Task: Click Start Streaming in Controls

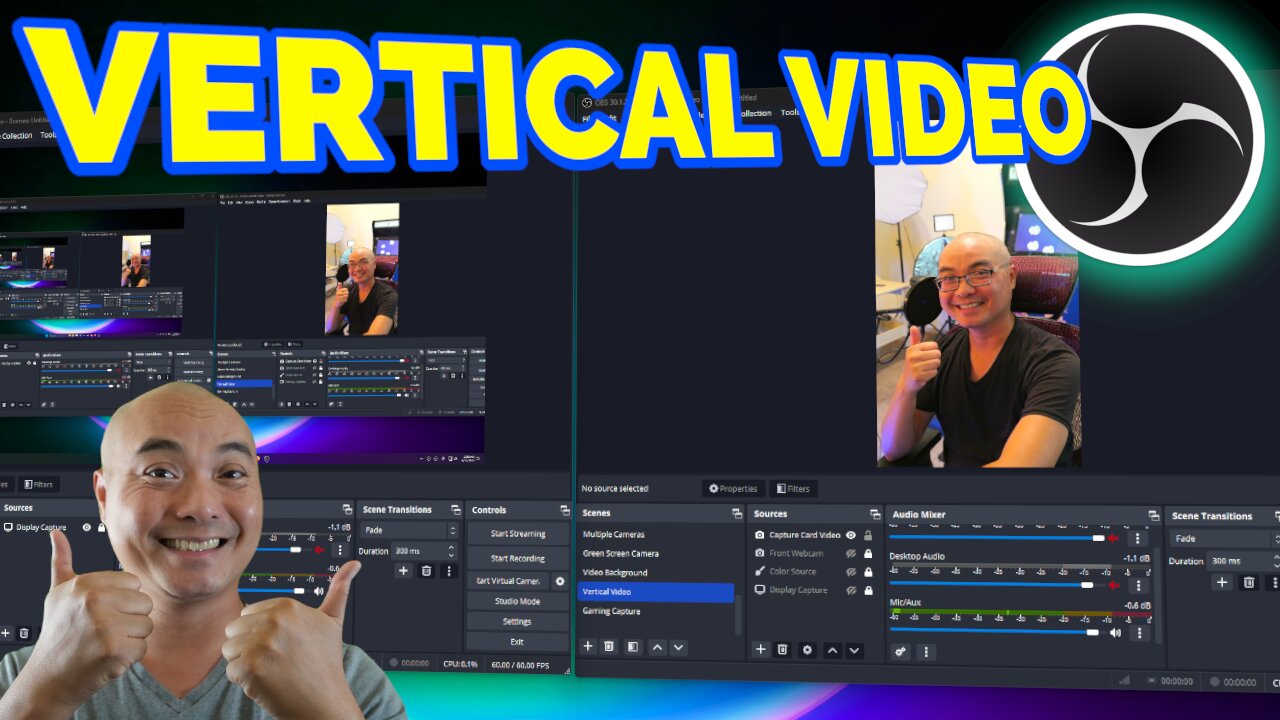Action: [x=517, y=534]
